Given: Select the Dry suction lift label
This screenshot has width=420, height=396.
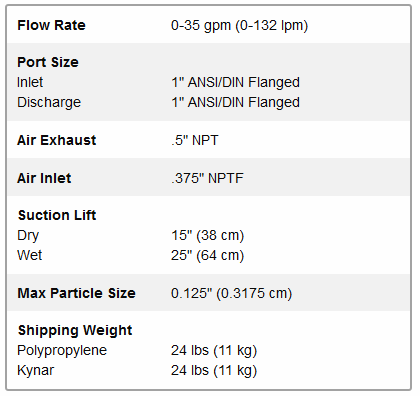Looking at the screenshot, I should click(x=28, y=235).
